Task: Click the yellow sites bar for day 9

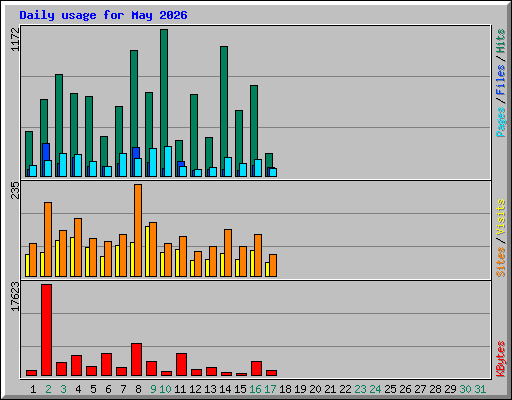Action: click(147, 251)
